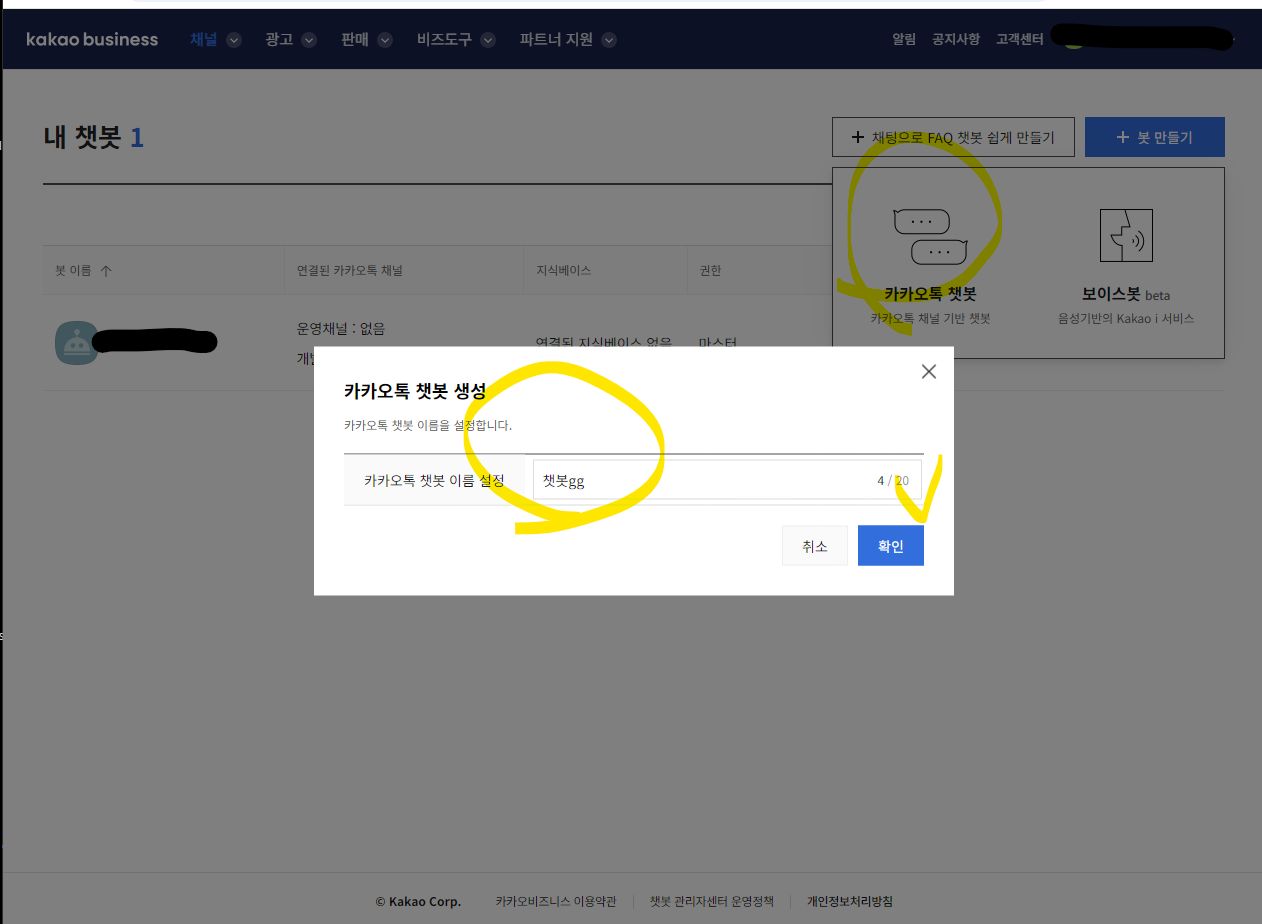
Task: Click the 권한 column header
Action: tap(710, 270)
